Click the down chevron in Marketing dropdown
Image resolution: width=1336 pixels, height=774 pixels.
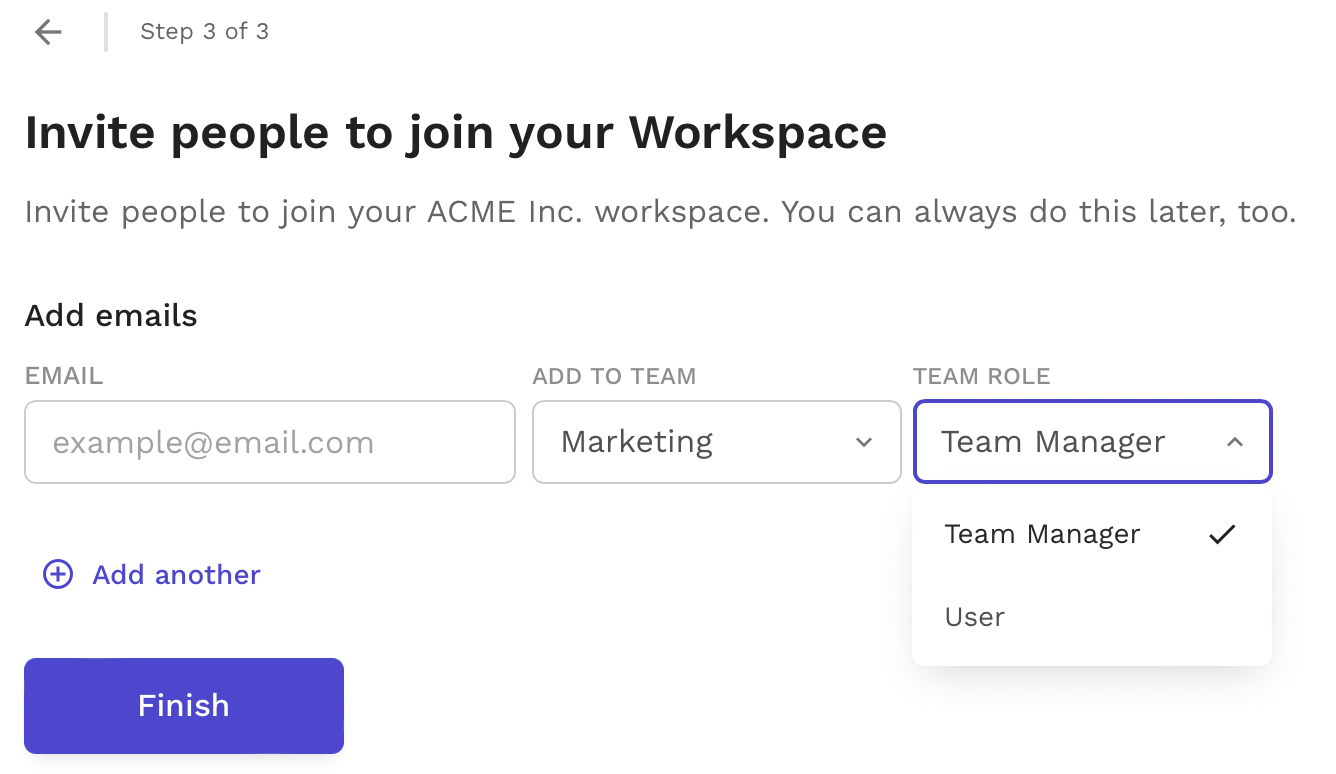pyautogui.click(x=864, y=442)
